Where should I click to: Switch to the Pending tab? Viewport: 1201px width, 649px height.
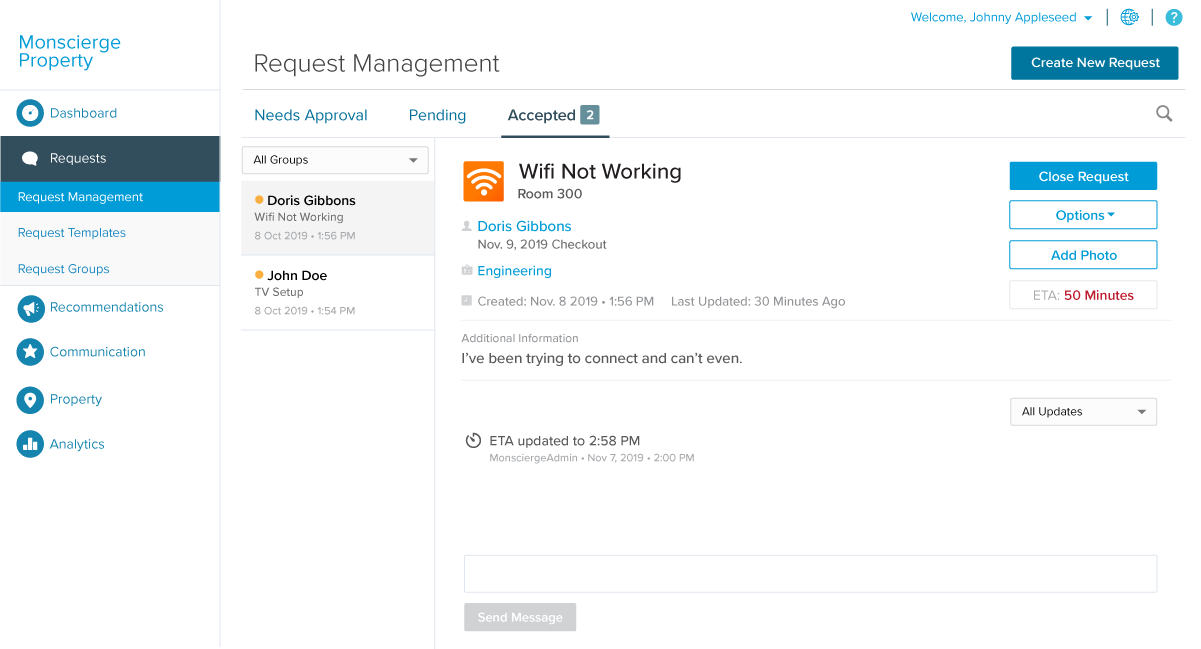[437, 115]
